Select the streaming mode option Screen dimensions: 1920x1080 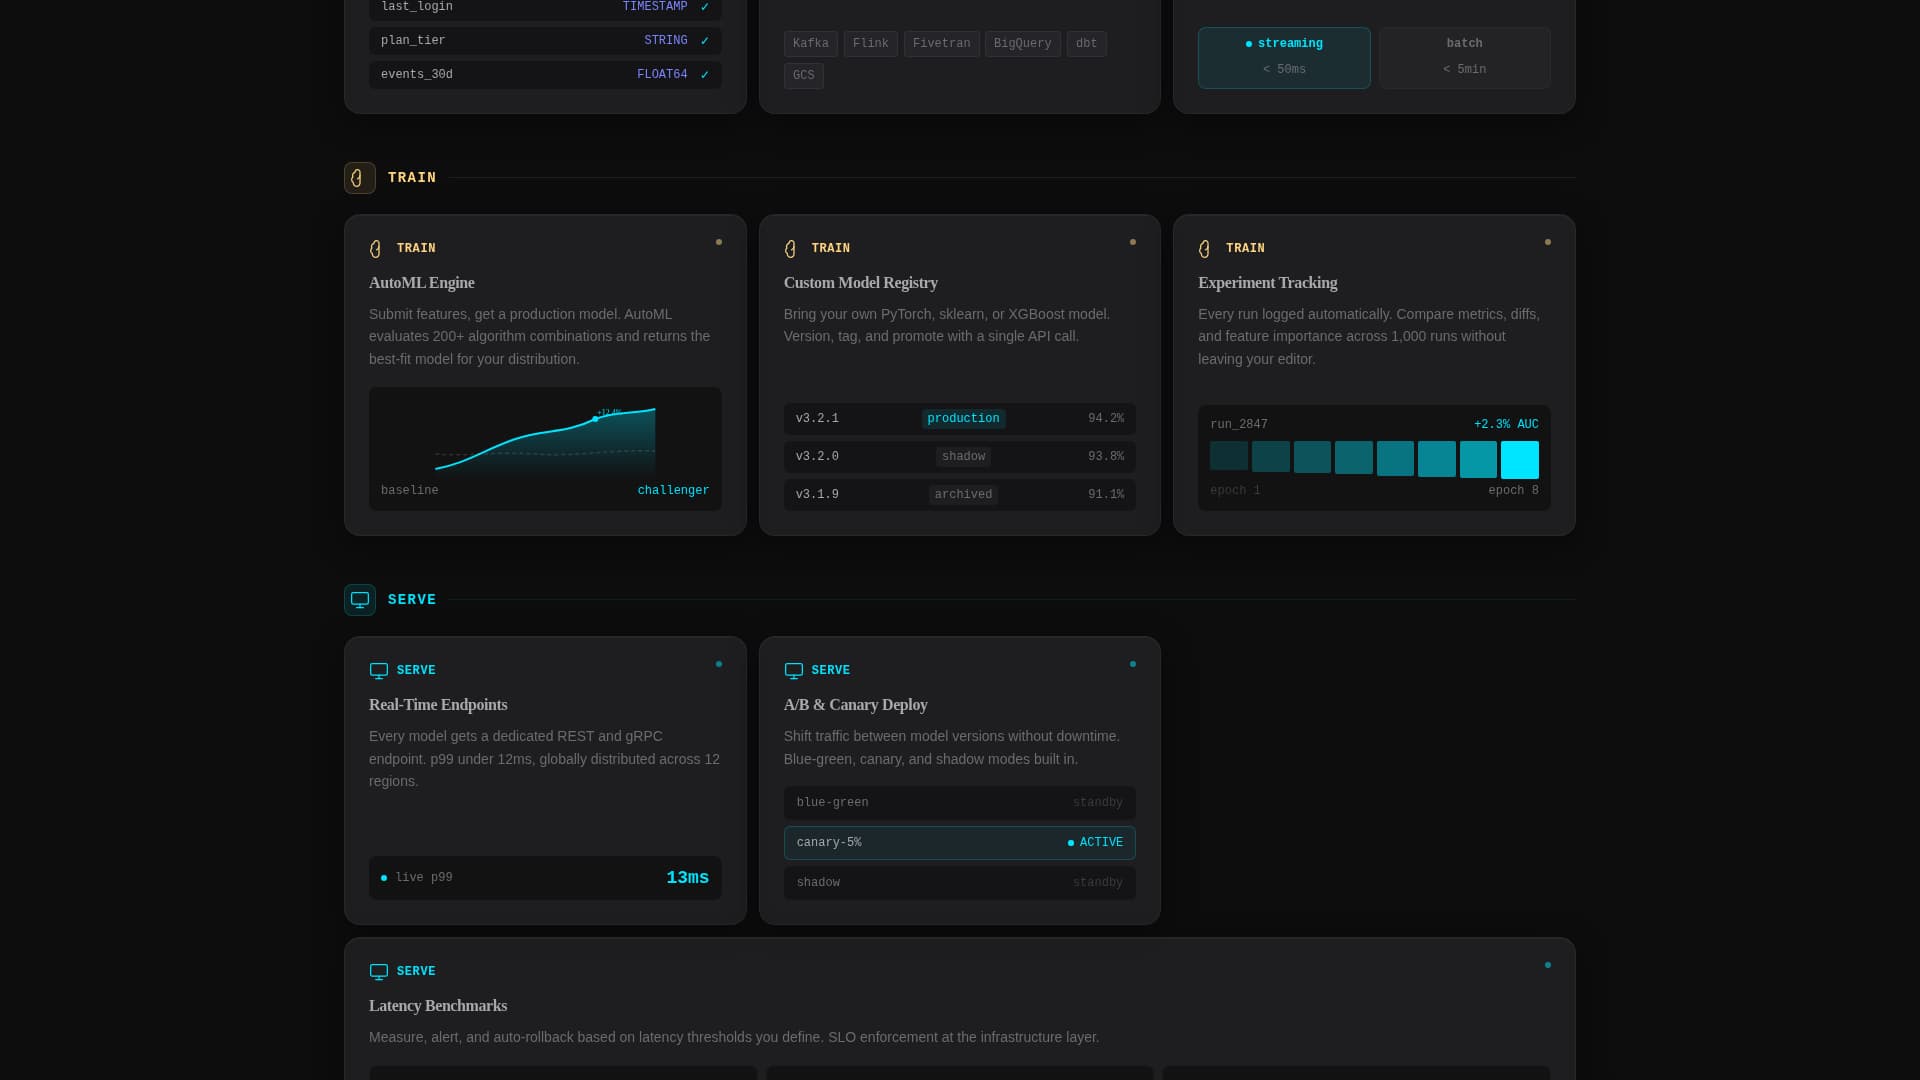(1284, 58)
